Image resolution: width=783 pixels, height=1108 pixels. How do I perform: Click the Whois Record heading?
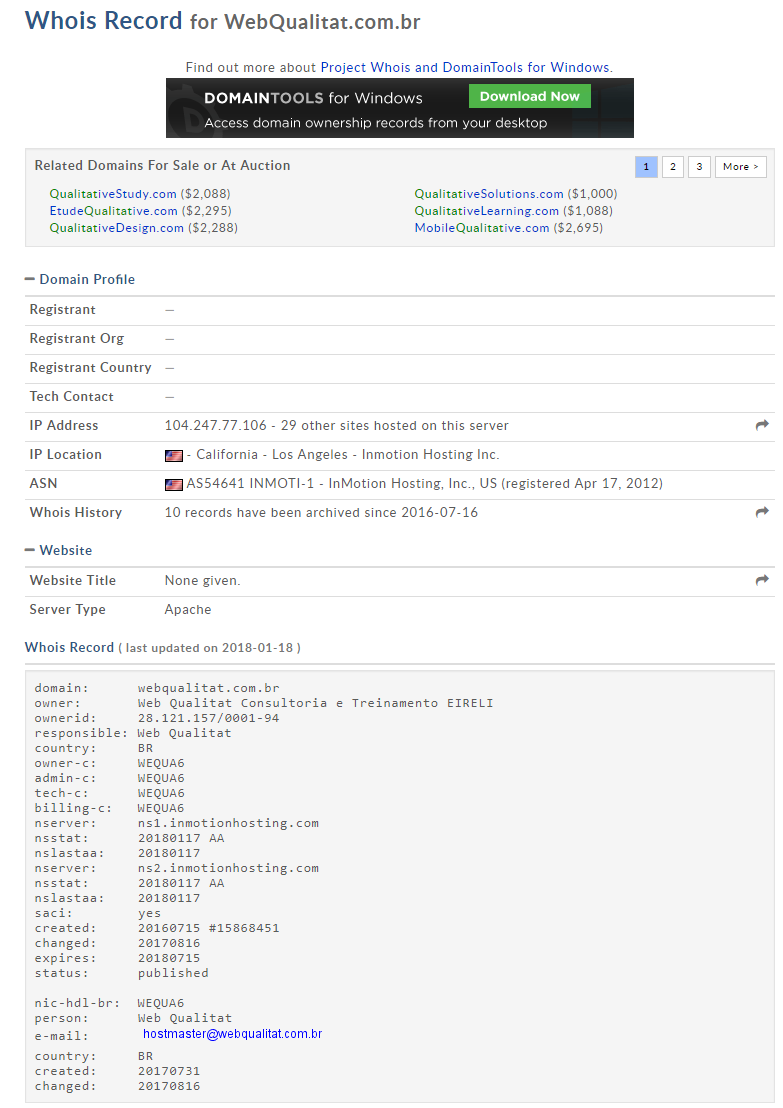pos(69,647)
